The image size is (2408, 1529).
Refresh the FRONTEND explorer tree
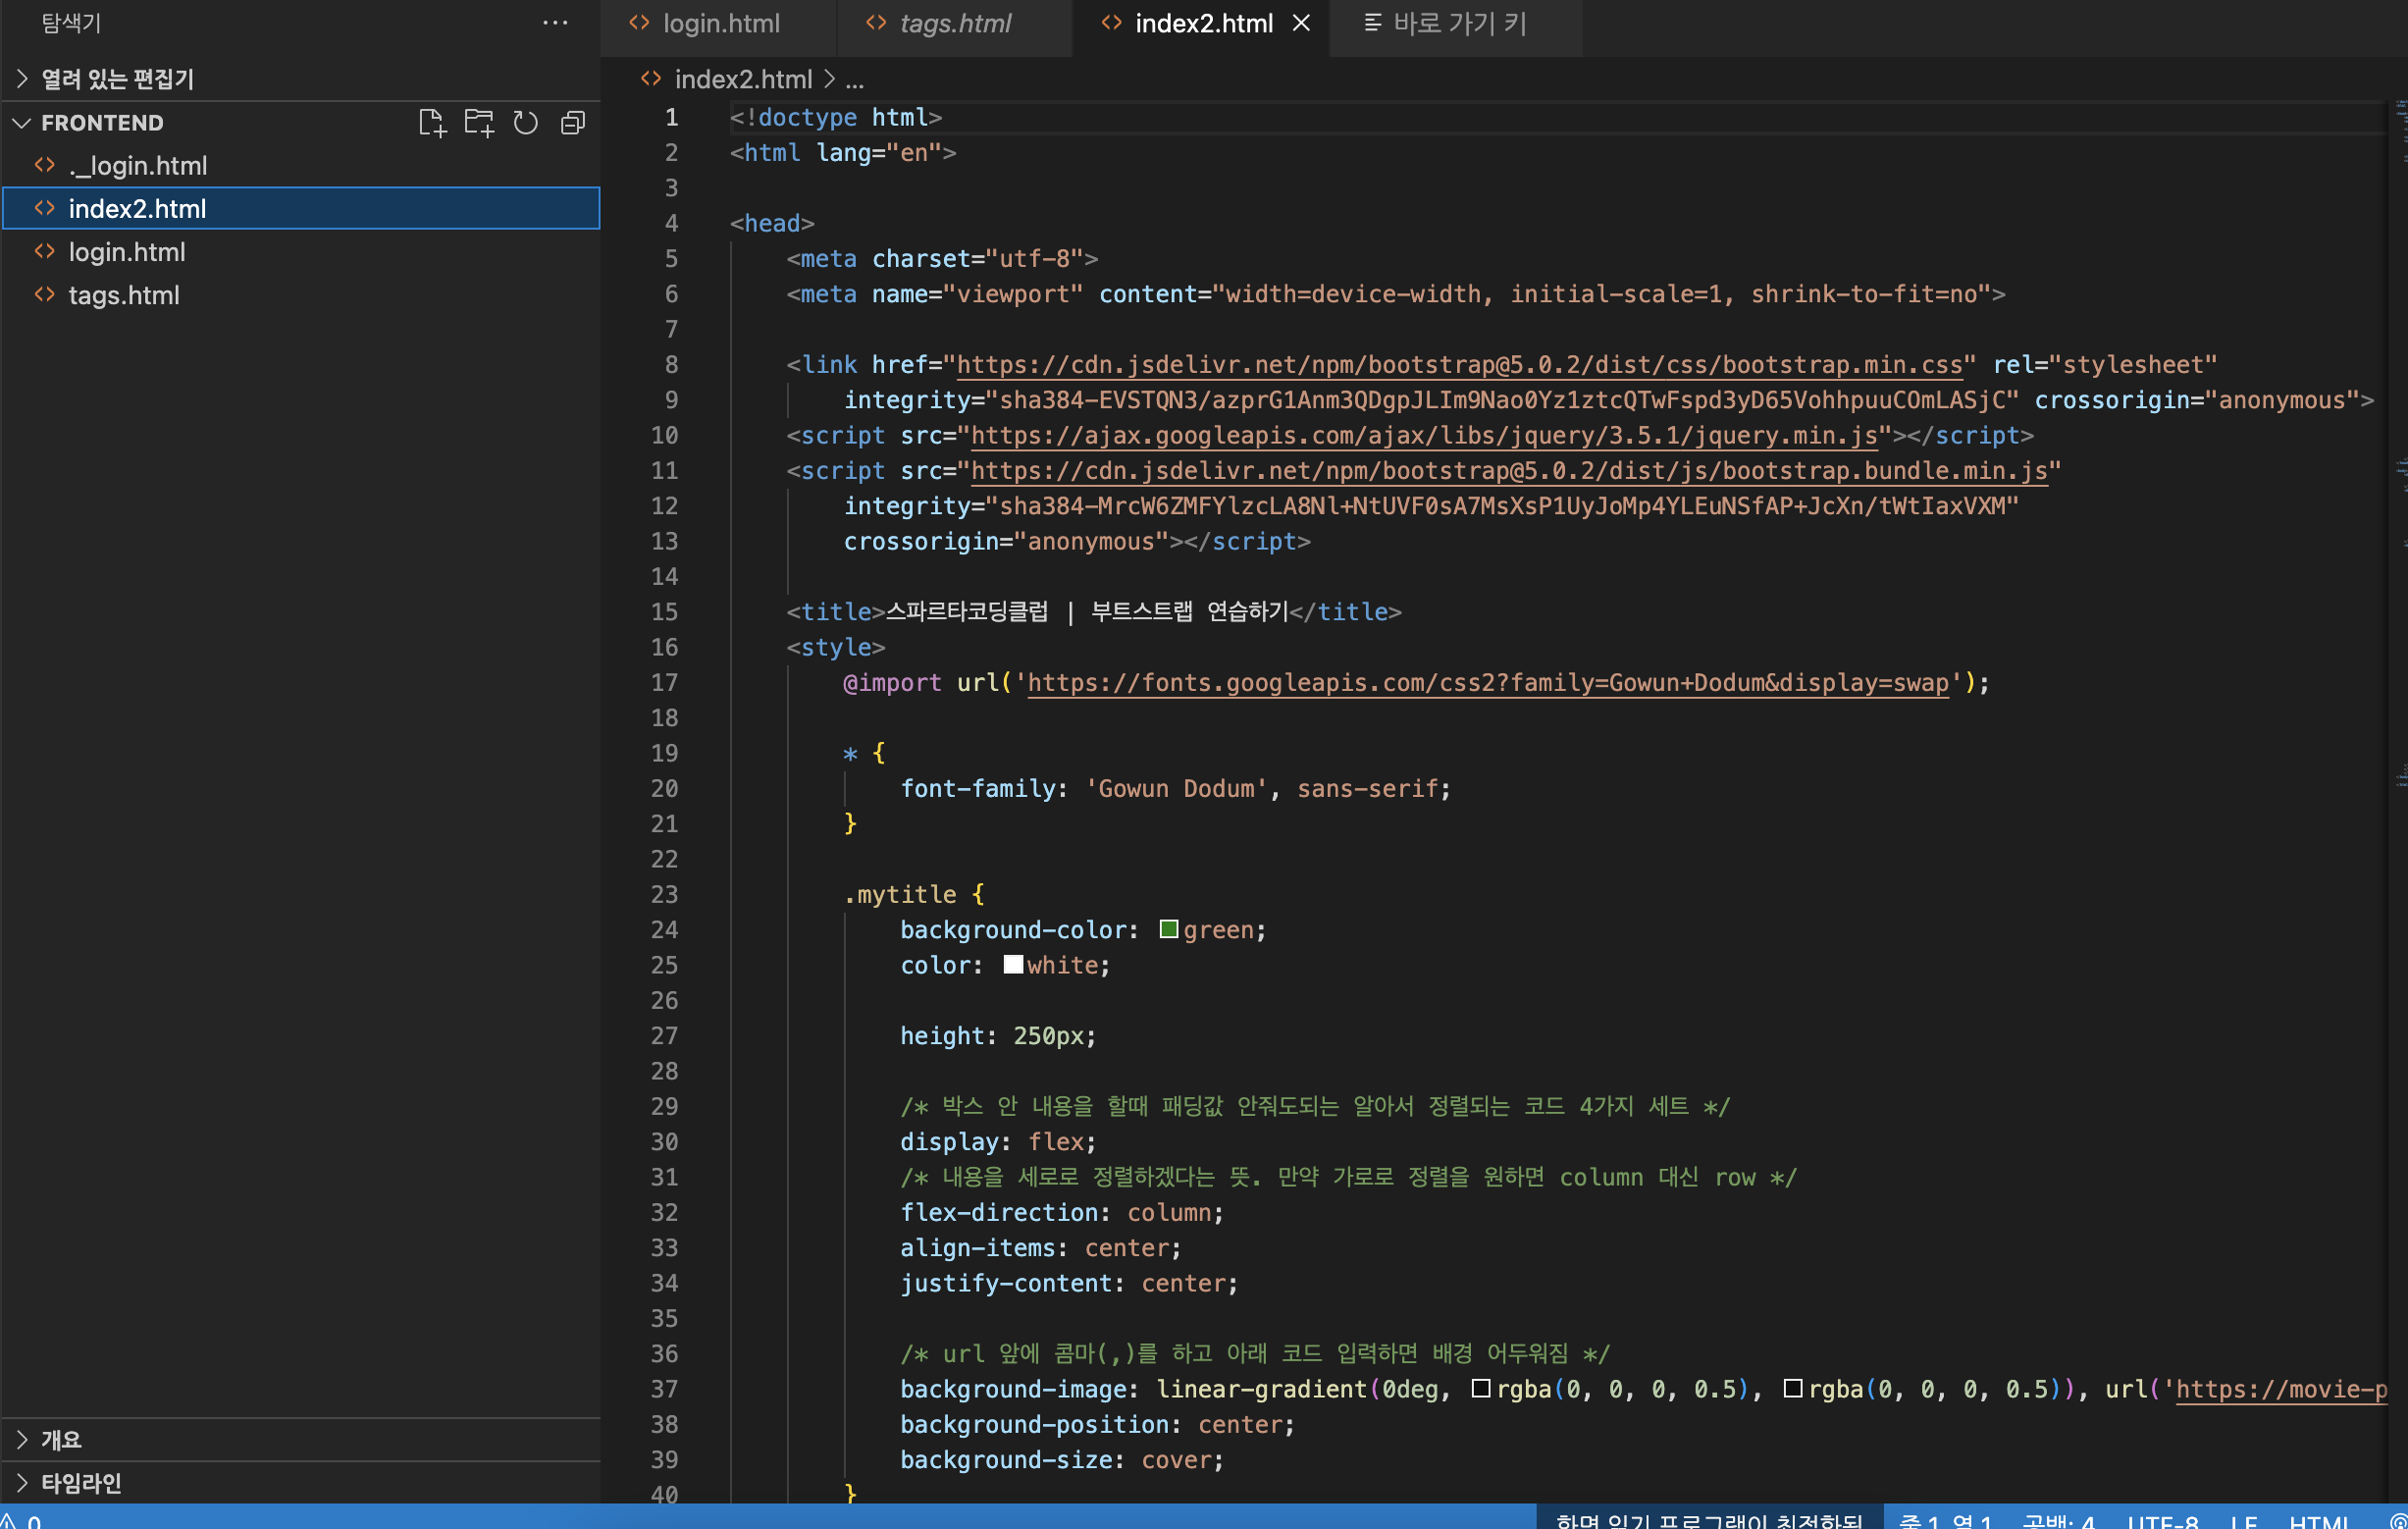(x=526, y=123)
